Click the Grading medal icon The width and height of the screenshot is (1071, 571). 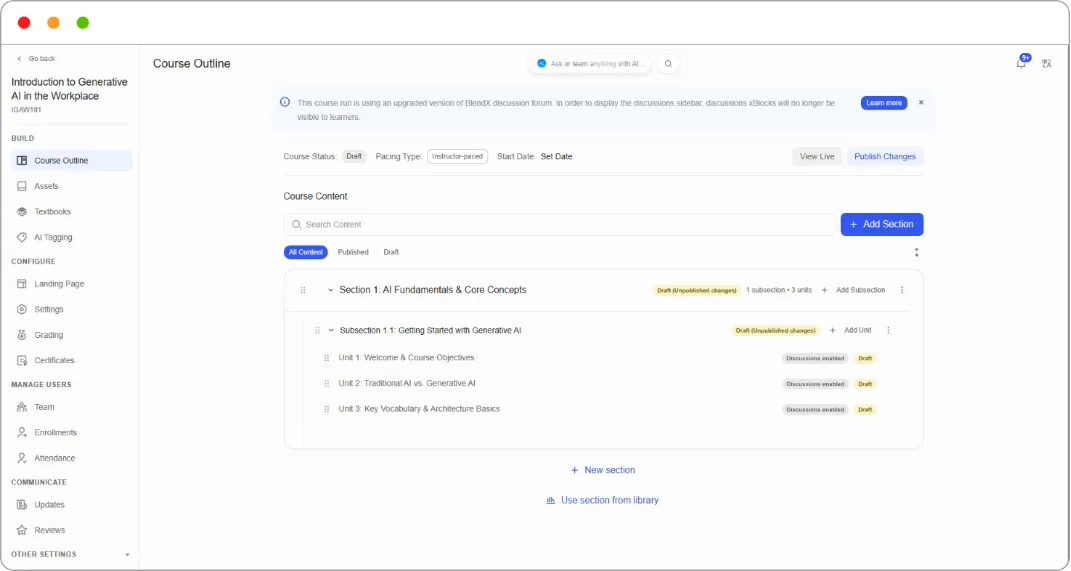(22, 335)
